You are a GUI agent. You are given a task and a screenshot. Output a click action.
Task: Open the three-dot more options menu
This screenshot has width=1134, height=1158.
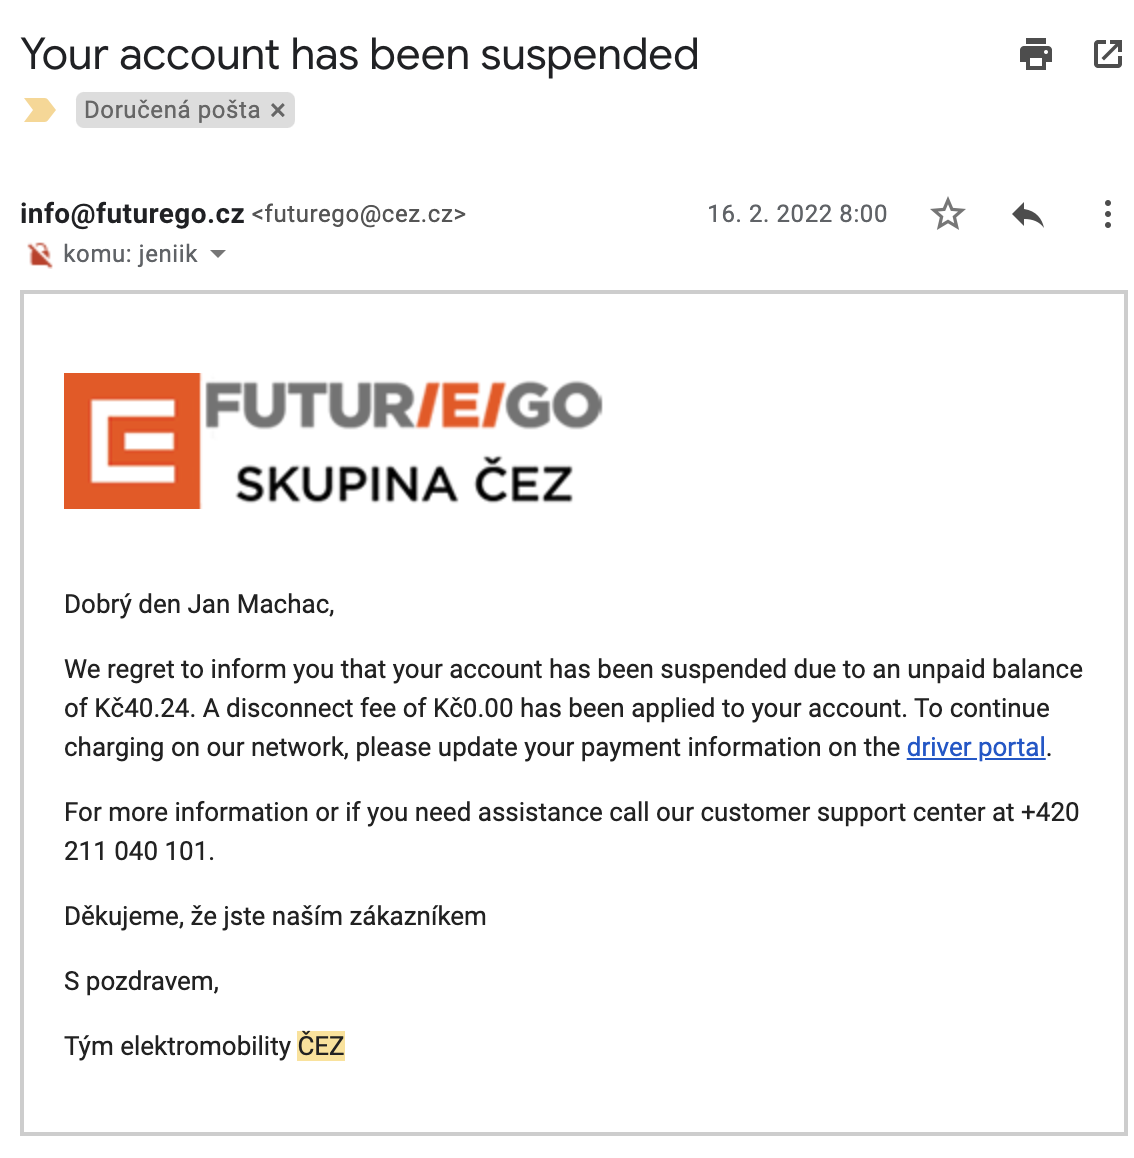tap(1107, 214)
